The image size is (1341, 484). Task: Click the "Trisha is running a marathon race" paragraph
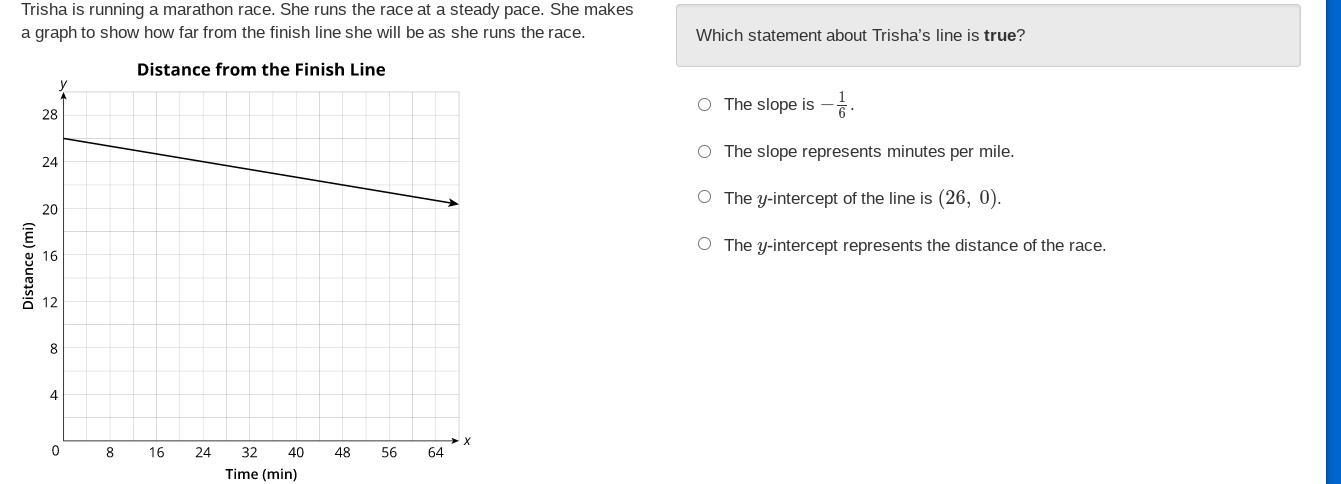coord(327,21)
